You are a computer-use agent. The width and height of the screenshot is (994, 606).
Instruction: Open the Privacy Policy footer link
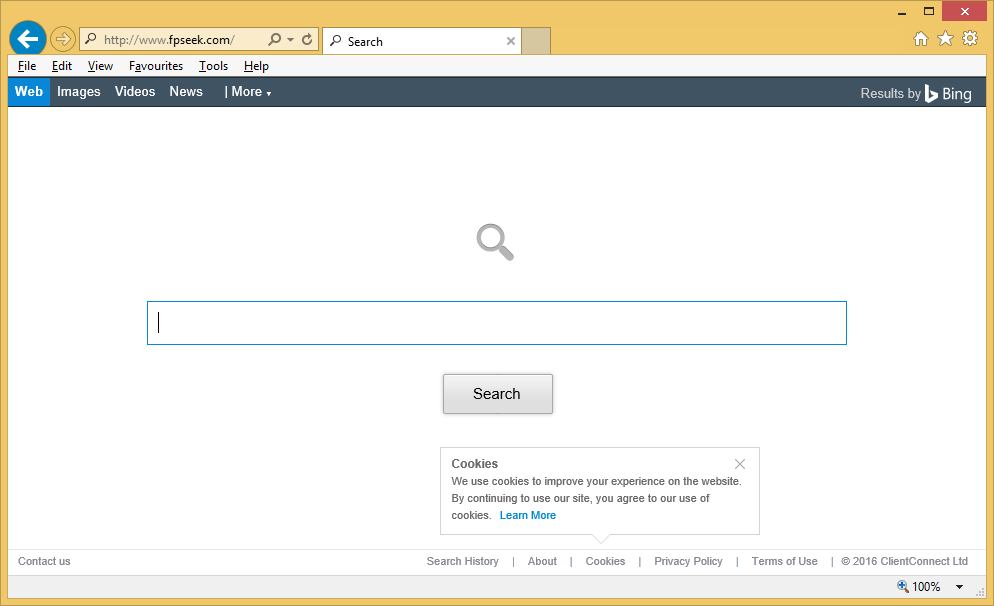pyautogui.click(x=688, y=561)
